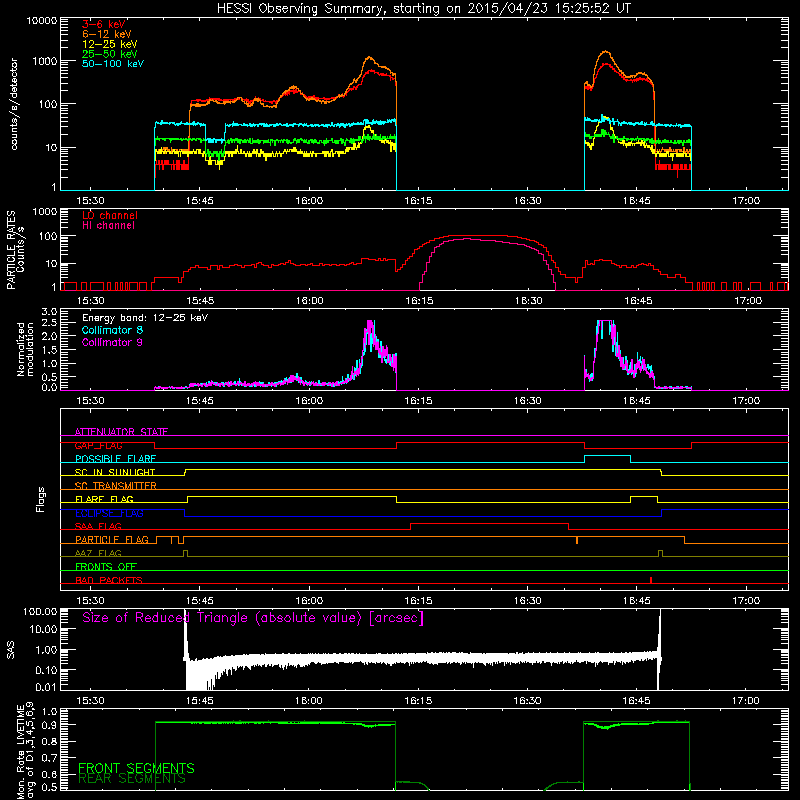Click the REAR SEGMENTS legend label
The height and width of the screenshot is (800, 800).
tap(132, 779)
